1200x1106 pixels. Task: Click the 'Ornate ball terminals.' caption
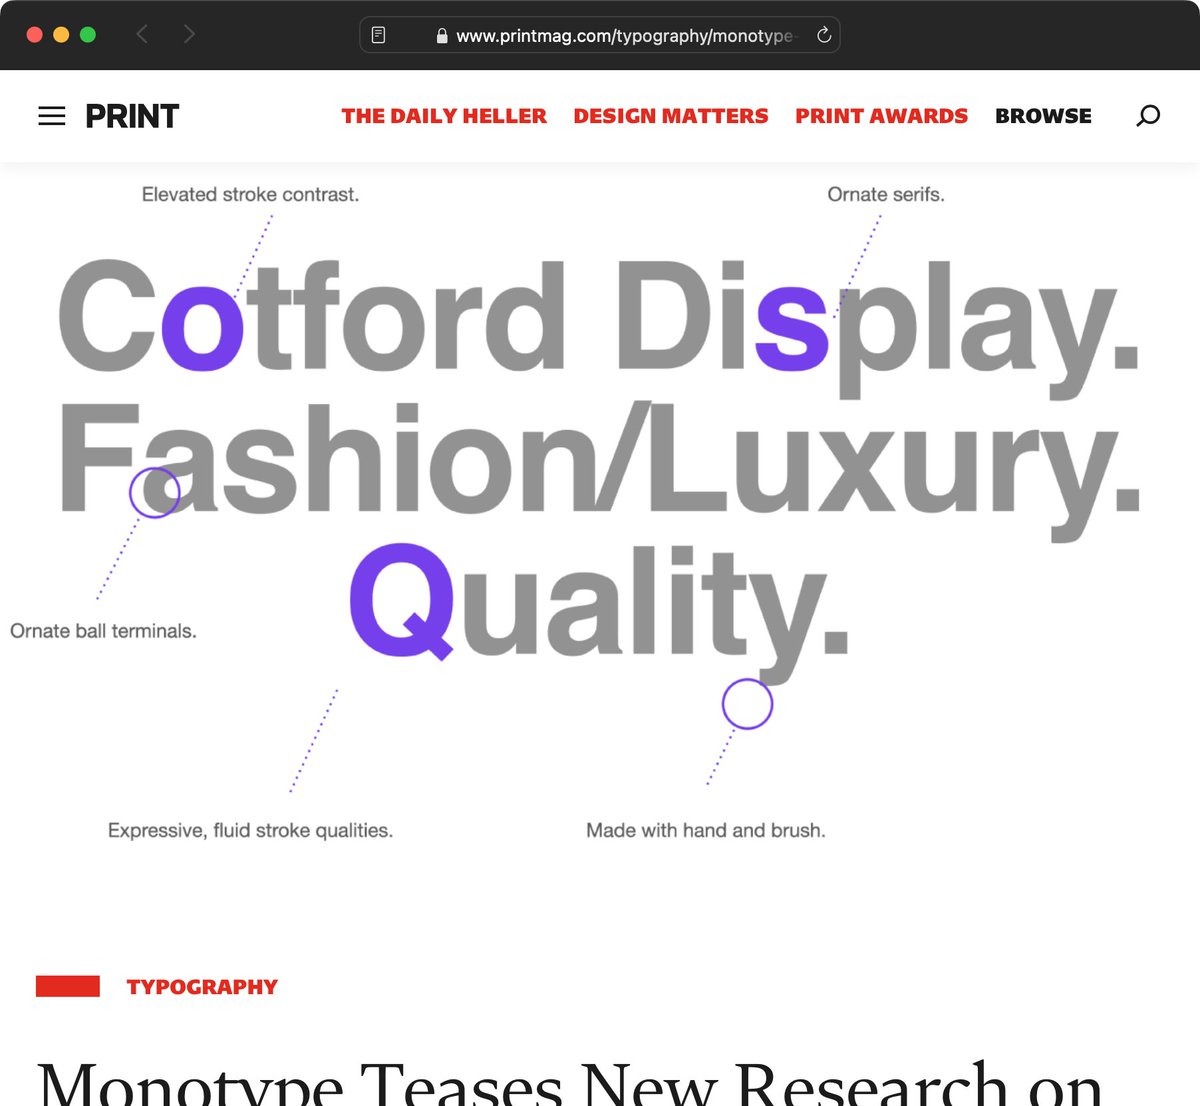[103, 631]
